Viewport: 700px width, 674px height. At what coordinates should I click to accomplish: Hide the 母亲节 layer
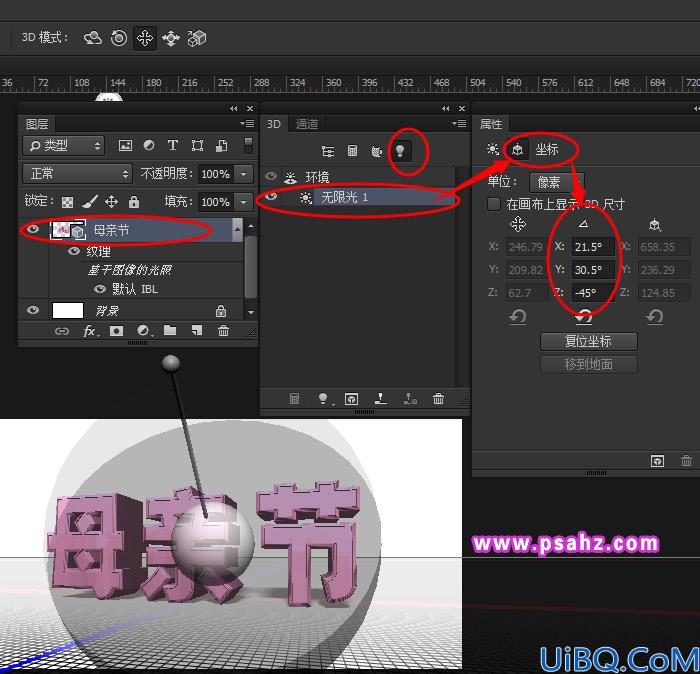click(x=33, y=229)
